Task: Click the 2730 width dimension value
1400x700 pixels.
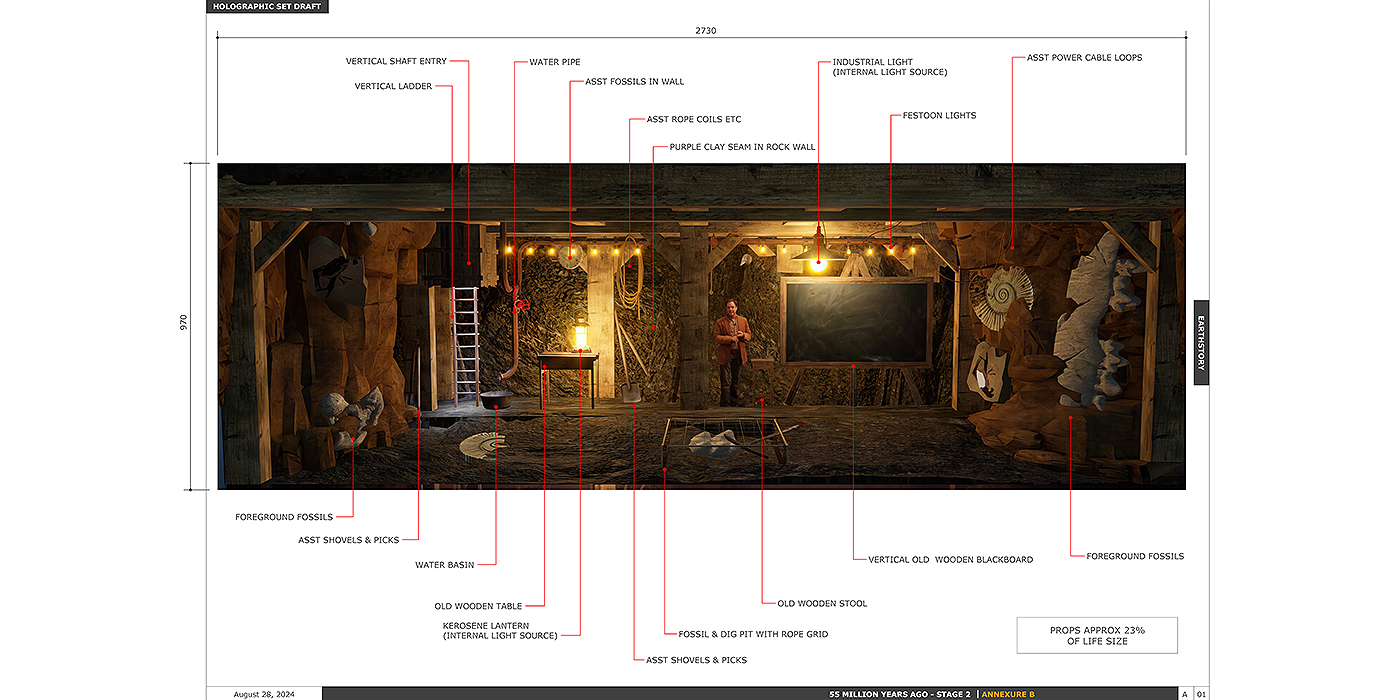Action: (706, 31)
